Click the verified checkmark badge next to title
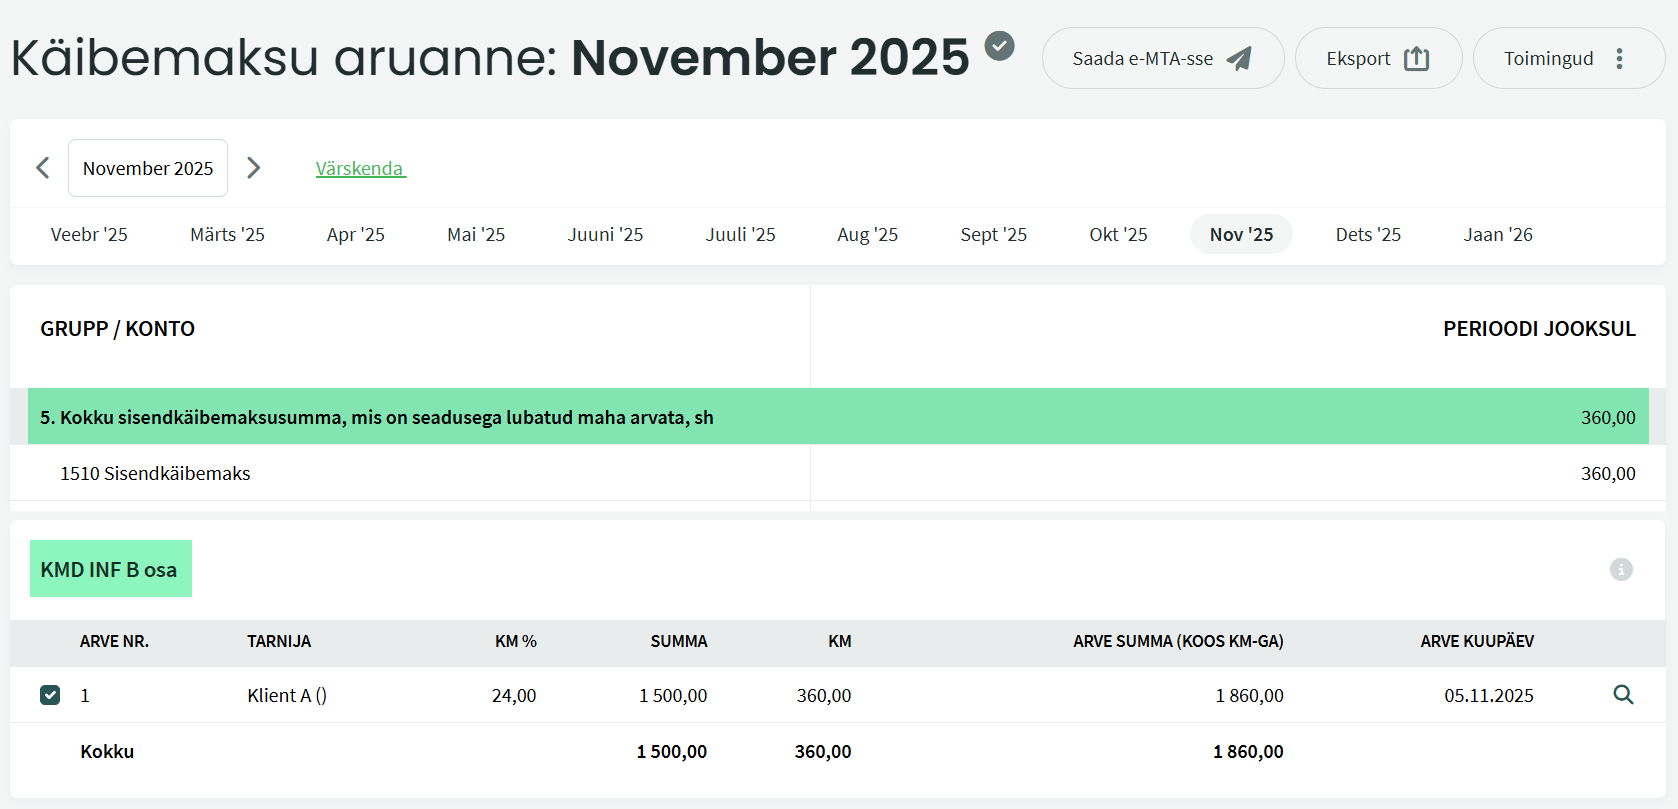This screenshot has width=1678, height=809. 999,46
